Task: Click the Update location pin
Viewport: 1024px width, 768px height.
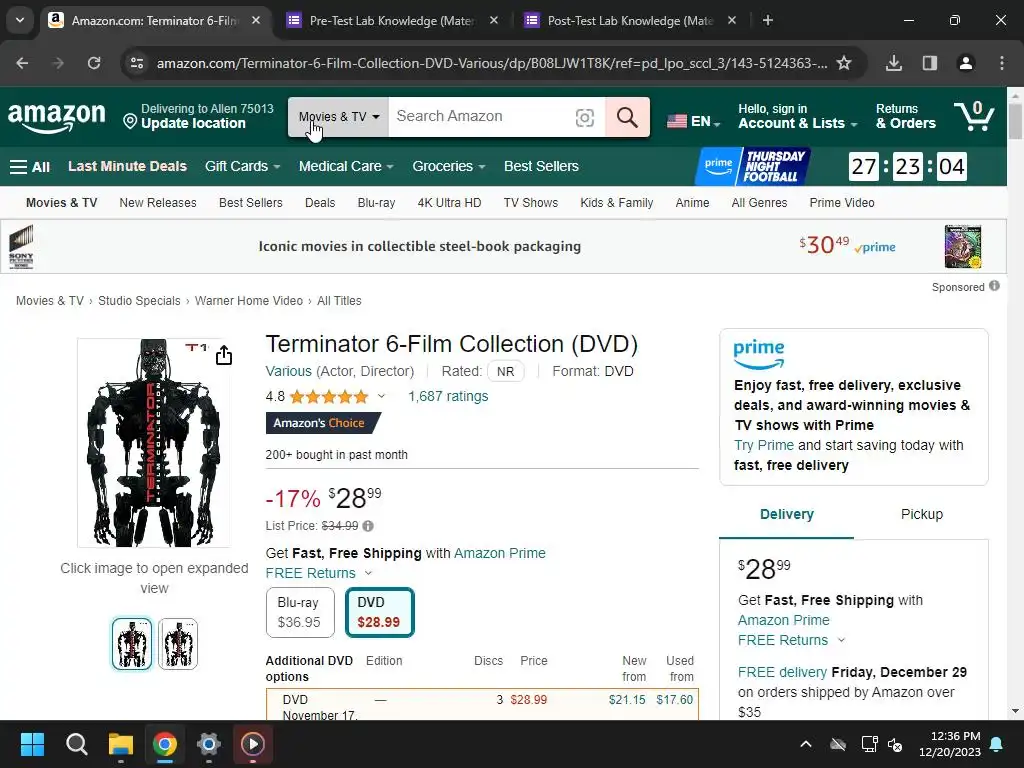Action: (x=130, y=122)
